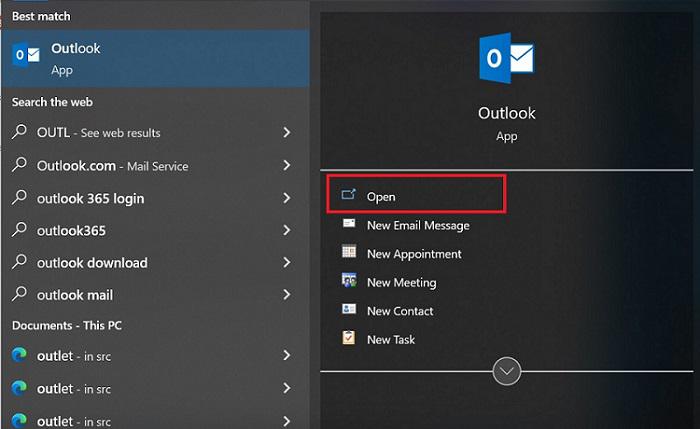Click the magnifier icon next to Outlook.com
The image size is (700, 429).
tap(19, 165)
